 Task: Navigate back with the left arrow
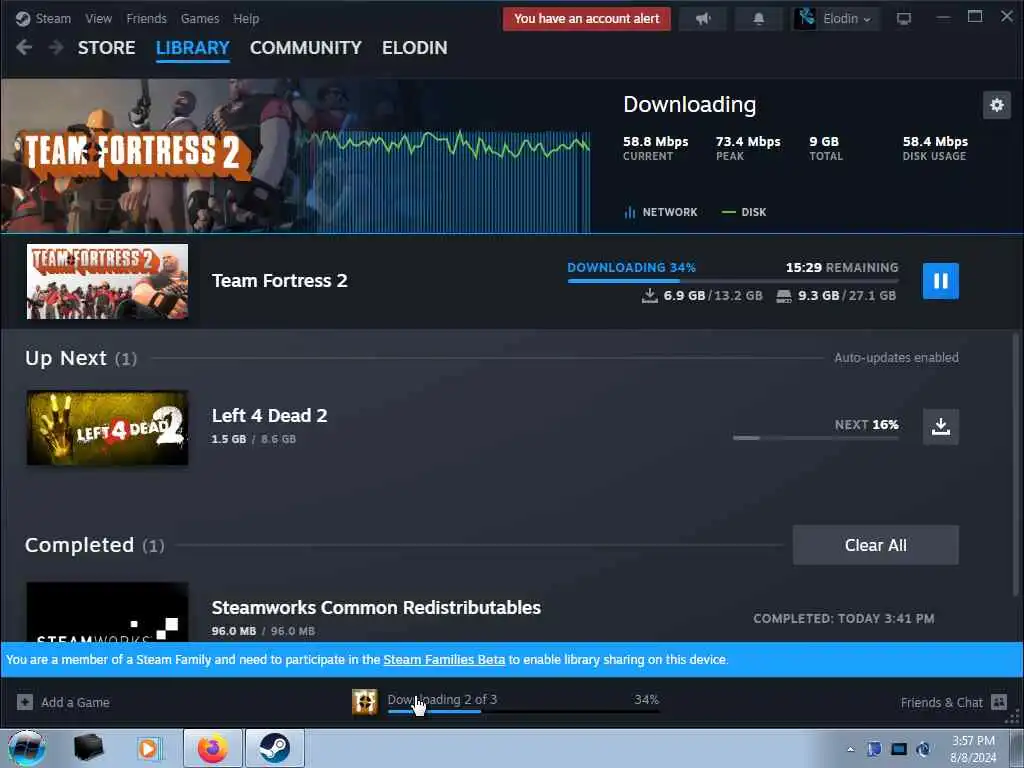point(24,48)
